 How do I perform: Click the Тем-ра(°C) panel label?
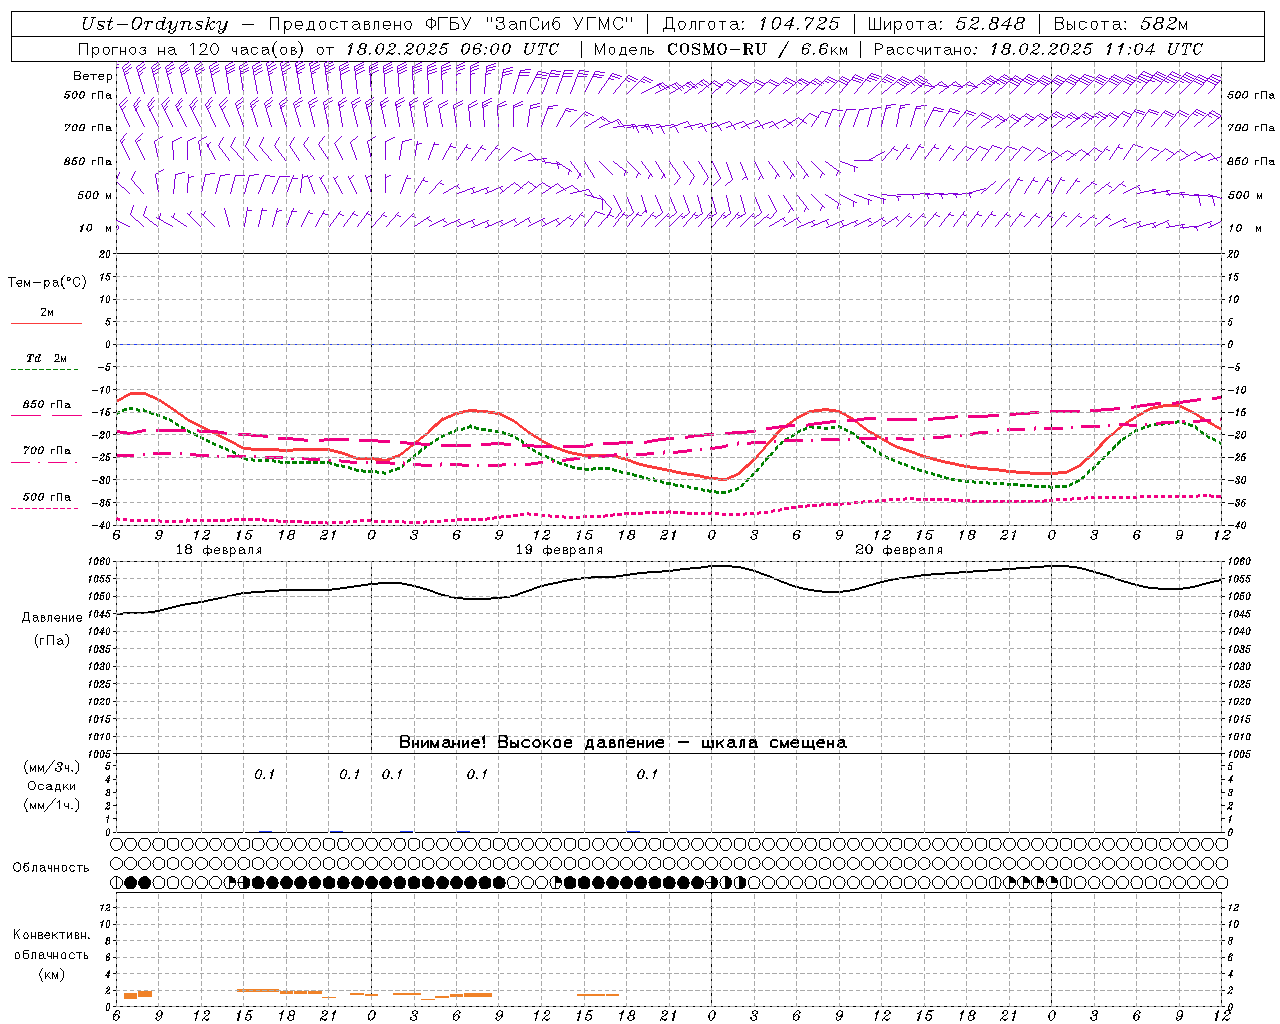tap(47, 283)
